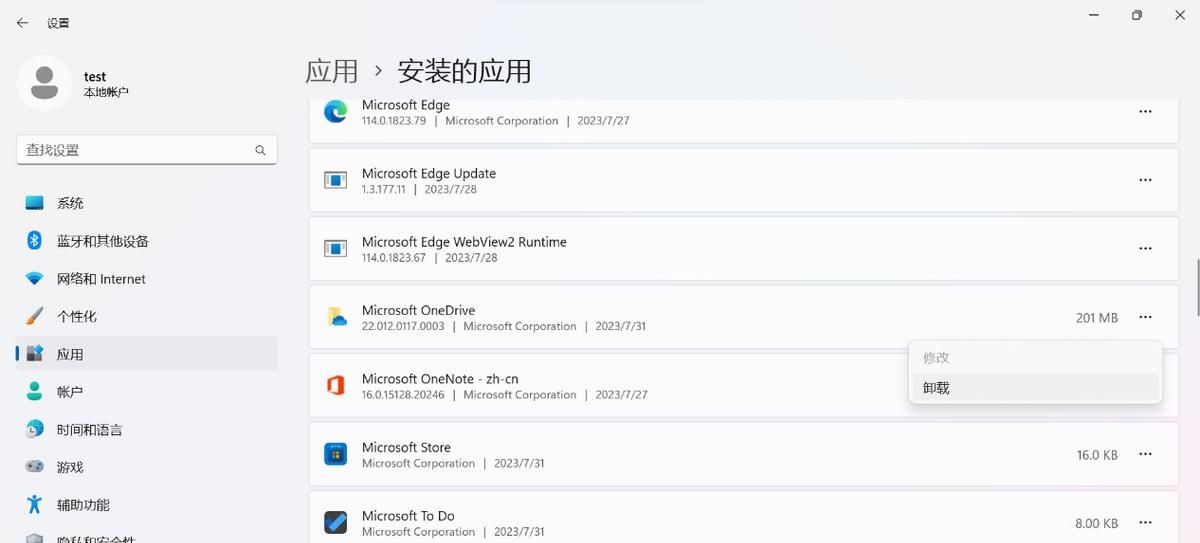Click the System monitor icon
1200x543 pixels.
[35, 203]
